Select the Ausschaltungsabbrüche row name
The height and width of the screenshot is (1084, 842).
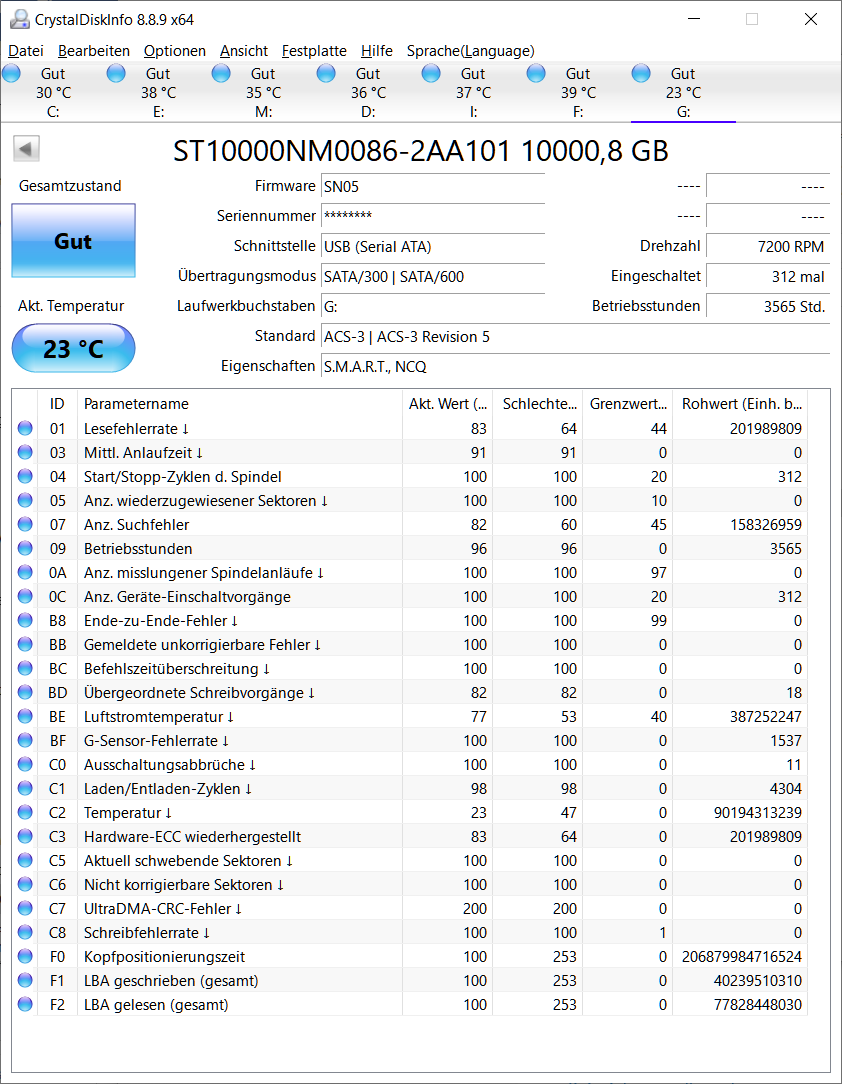click(170, 765)
